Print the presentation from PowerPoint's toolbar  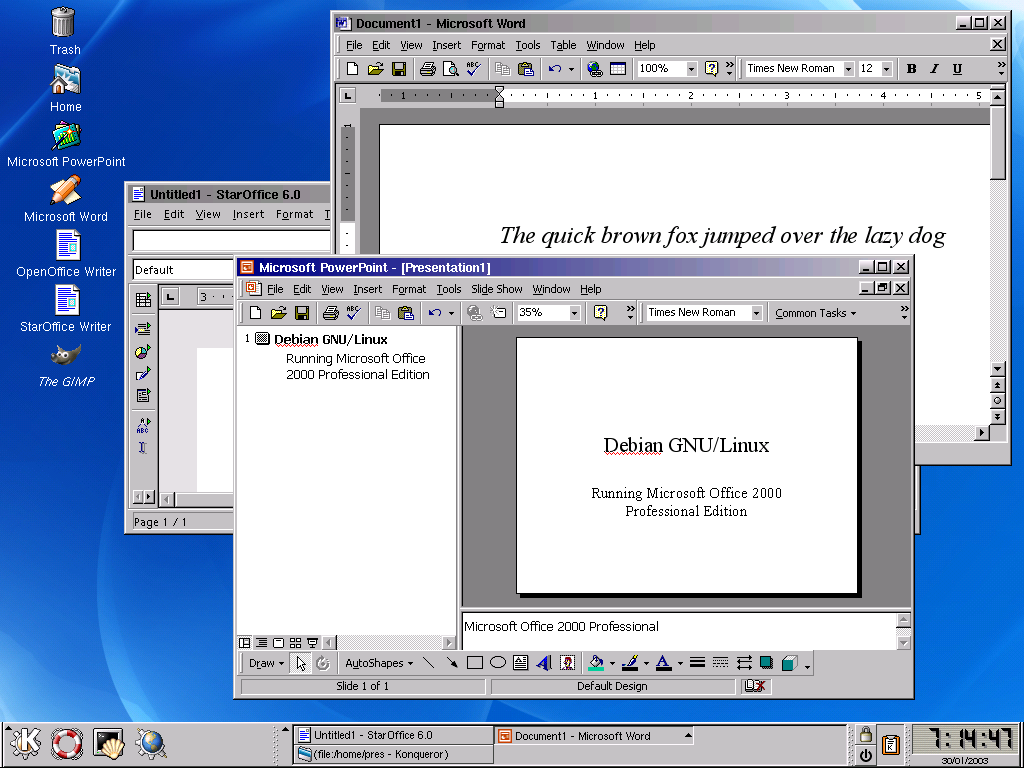(330, 313)
